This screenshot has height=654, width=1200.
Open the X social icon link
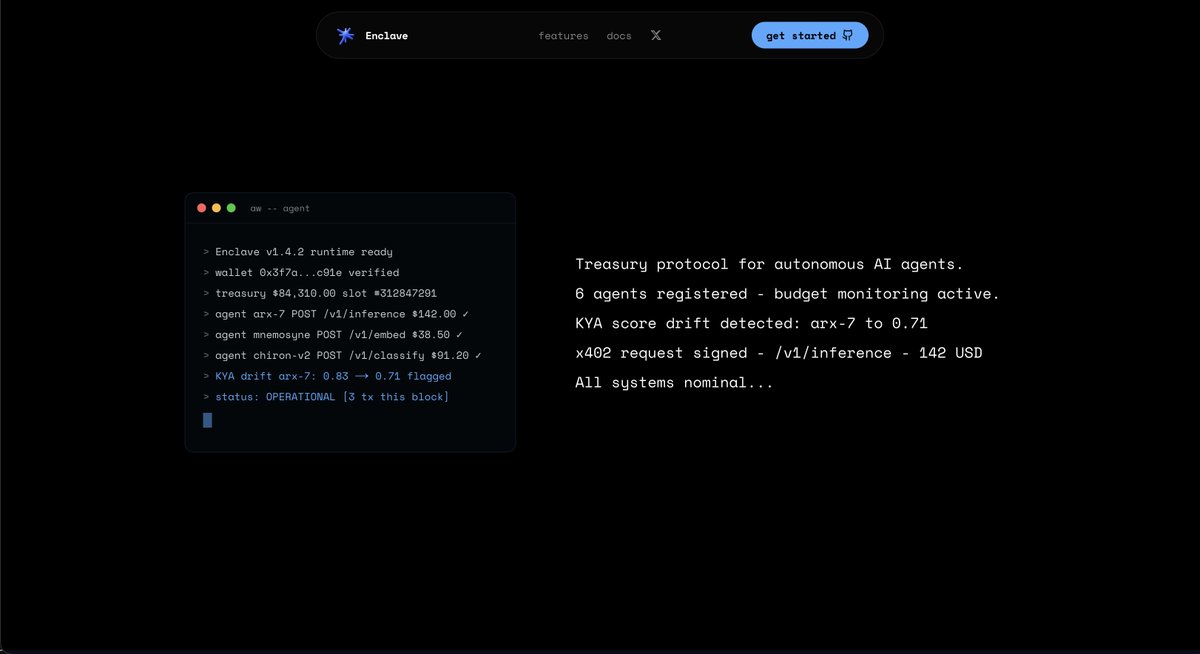coord(656,35)
